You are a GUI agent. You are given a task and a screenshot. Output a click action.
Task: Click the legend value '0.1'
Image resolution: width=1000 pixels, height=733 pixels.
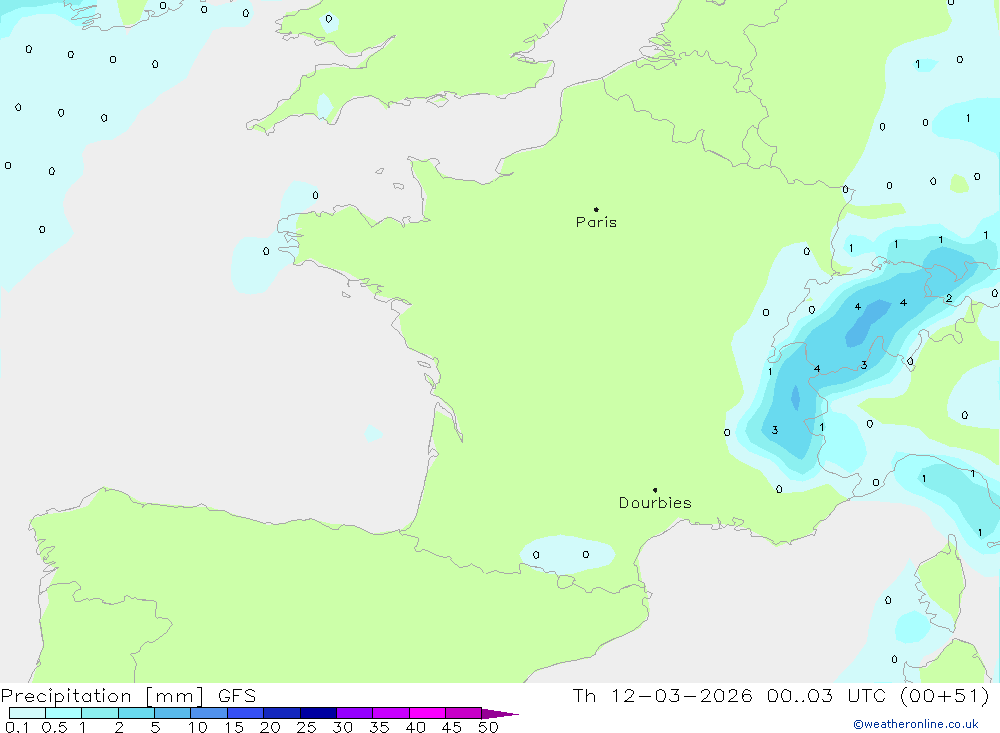coord(17,727)
